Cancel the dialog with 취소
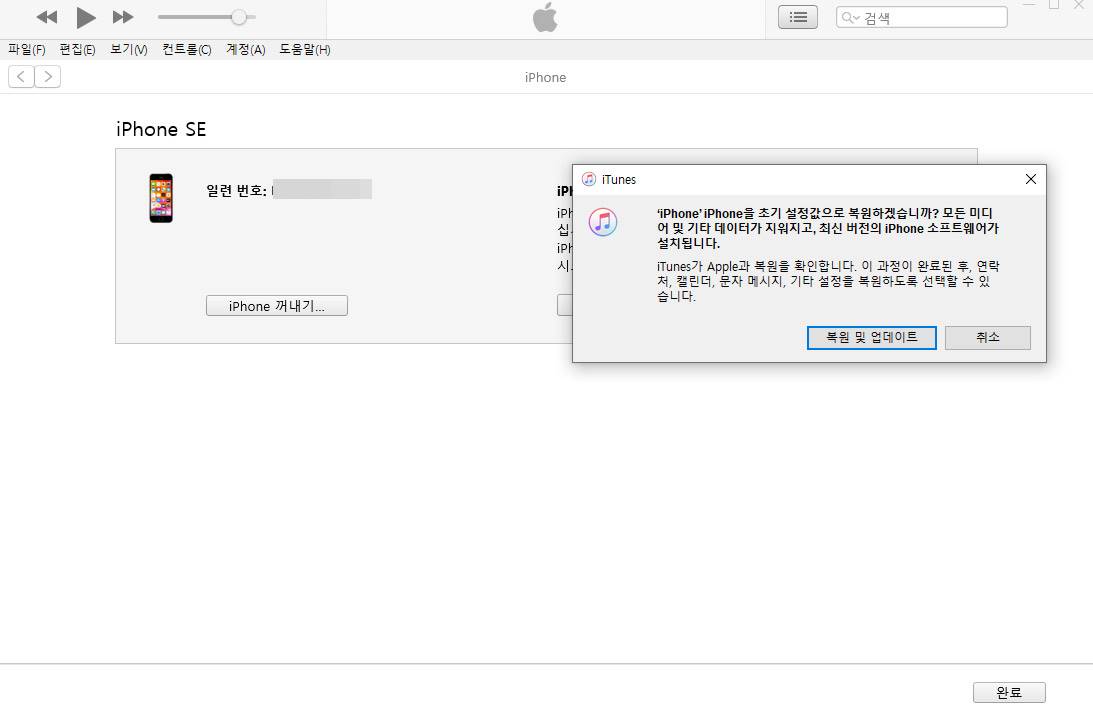Image resolution: width=1093 pixels, height=717 pixels. click(988, 337)
